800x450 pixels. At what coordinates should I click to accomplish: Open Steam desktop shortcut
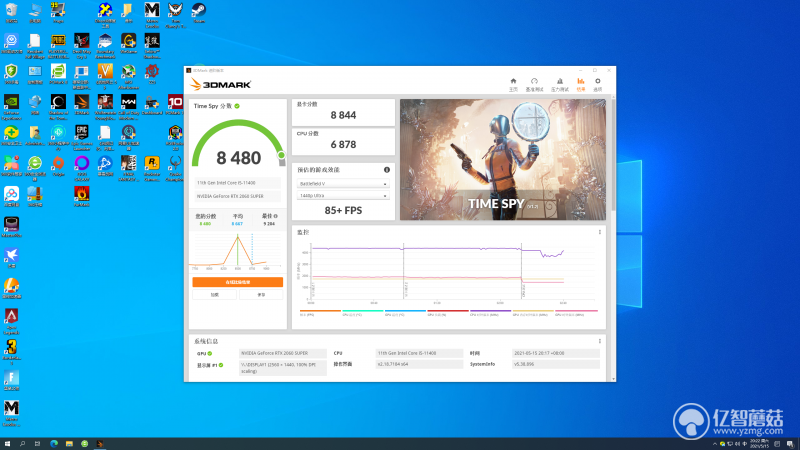point(199,13)
